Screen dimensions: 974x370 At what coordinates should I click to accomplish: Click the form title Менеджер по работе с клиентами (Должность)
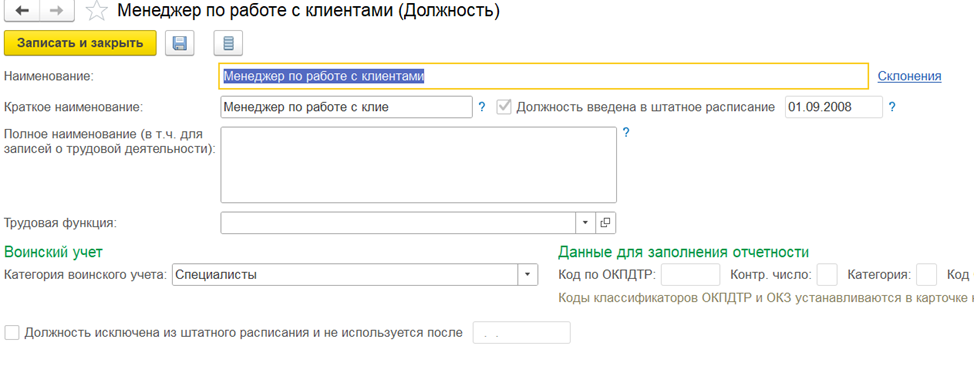coord(308,11)
